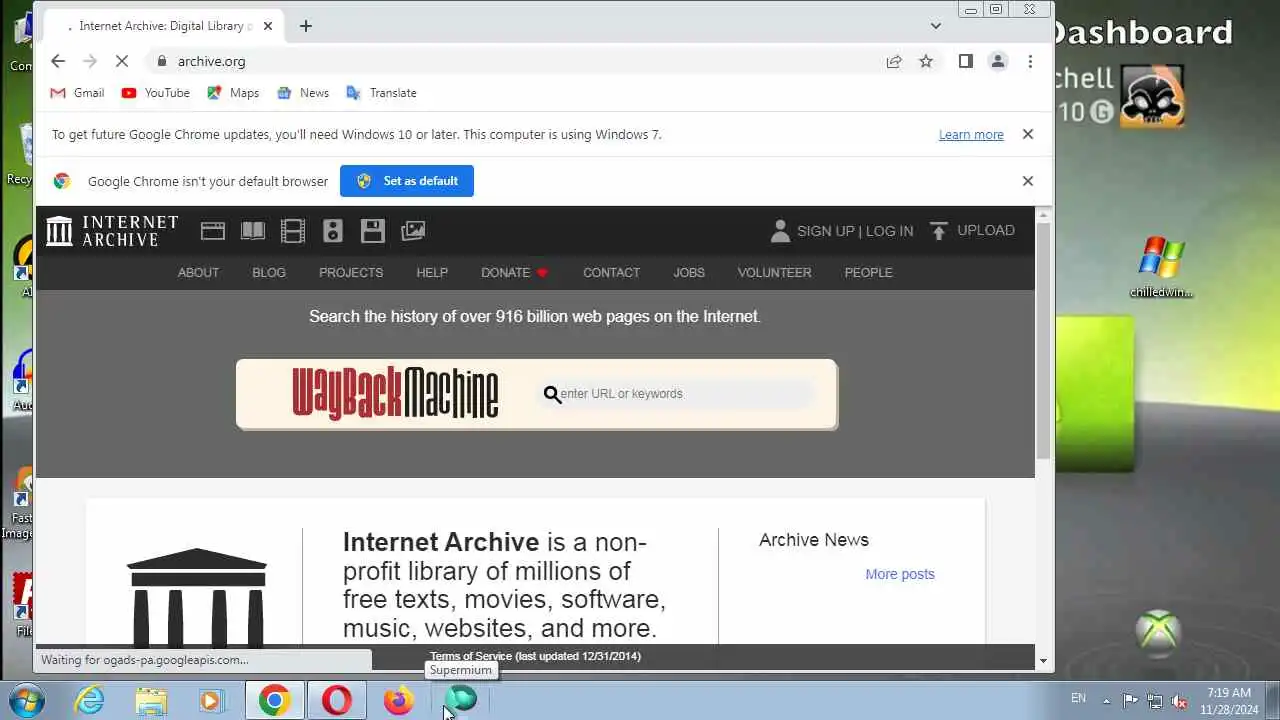Screen dimensions: 1280x720
Task: Open Supermium from the taskbar
Action: tap(460, 700)
